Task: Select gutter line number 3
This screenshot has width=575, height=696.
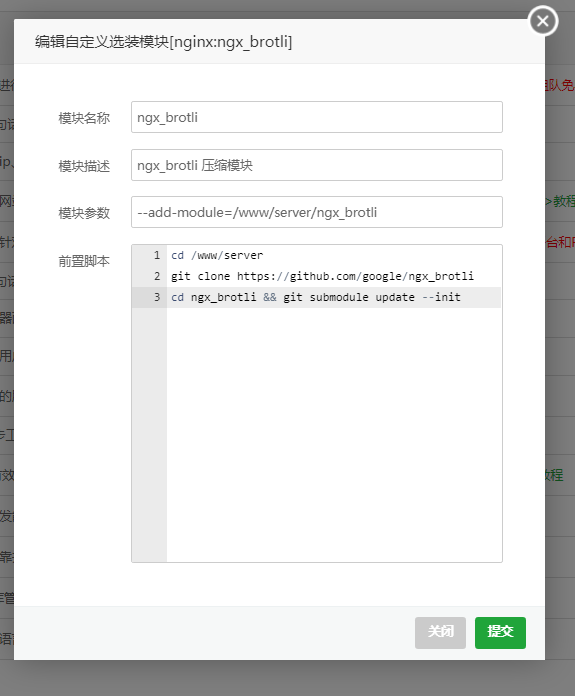Action: coord(157,297)
